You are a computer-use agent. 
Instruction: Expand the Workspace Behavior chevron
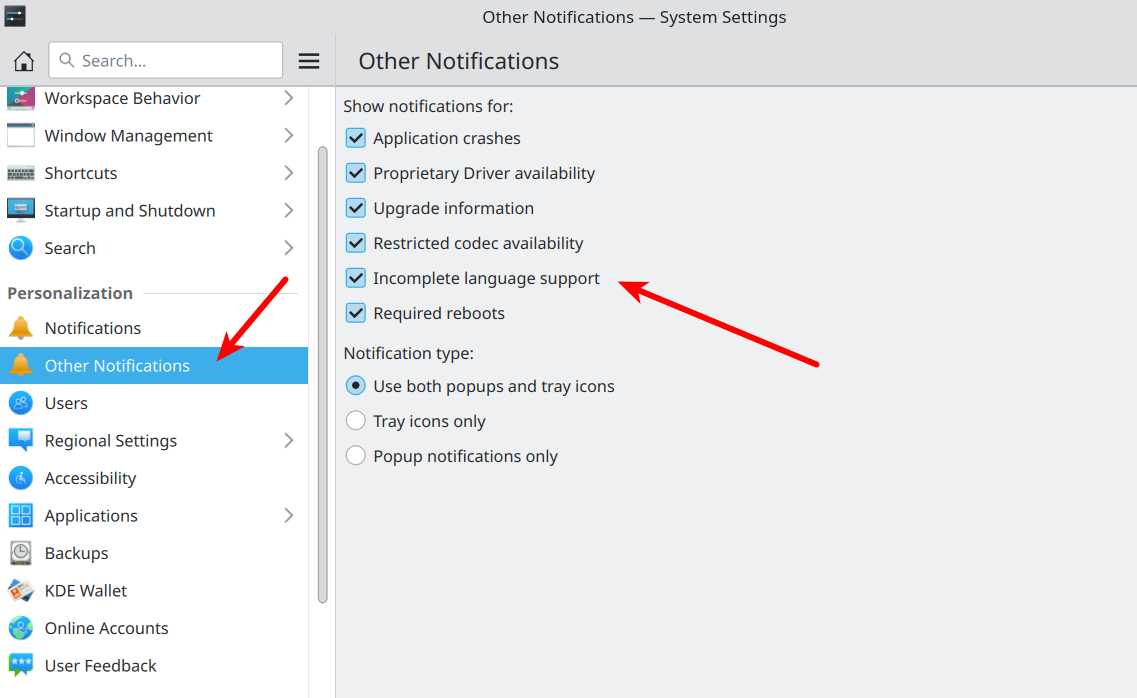pos(289,98)
